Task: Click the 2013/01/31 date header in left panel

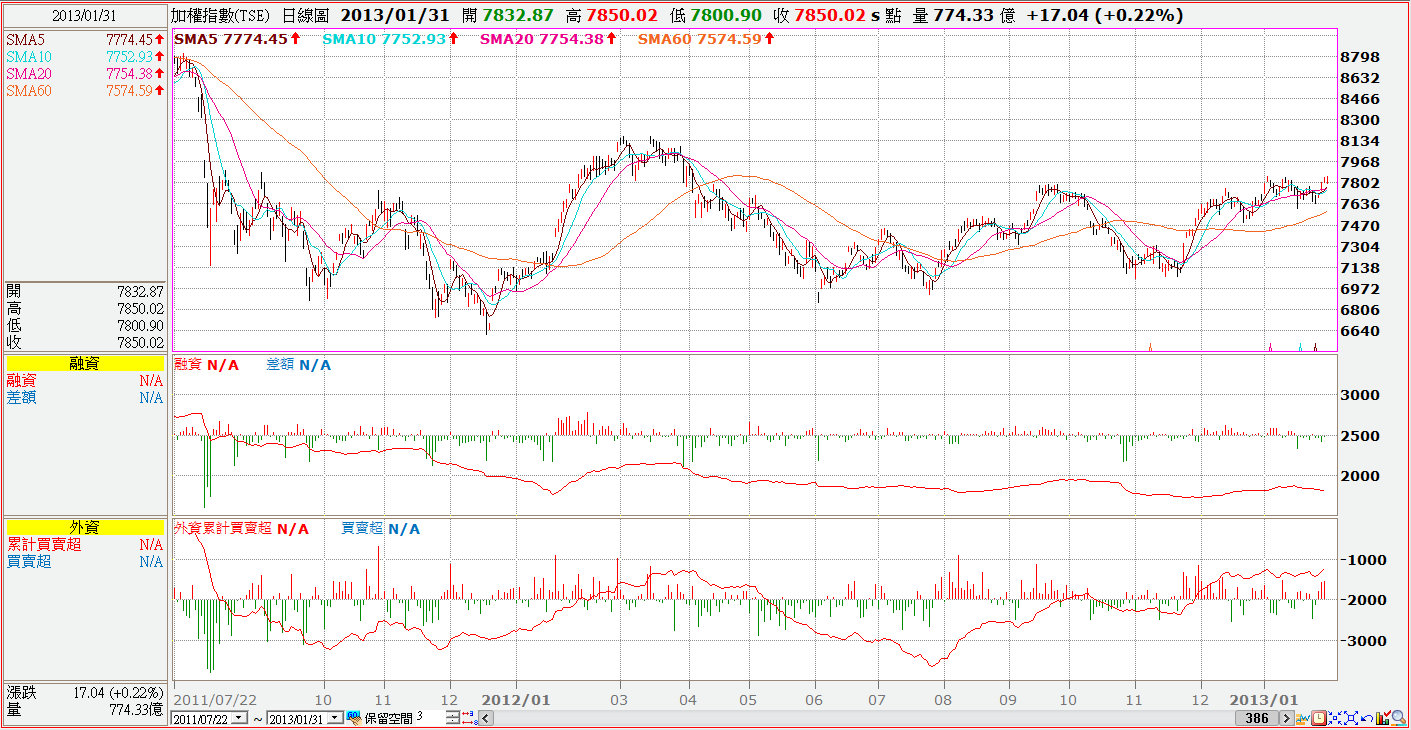Action: point(84,15)
